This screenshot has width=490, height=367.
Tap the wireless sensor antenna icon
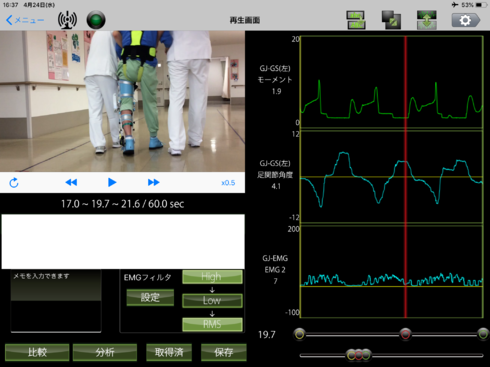click(67, 20)
